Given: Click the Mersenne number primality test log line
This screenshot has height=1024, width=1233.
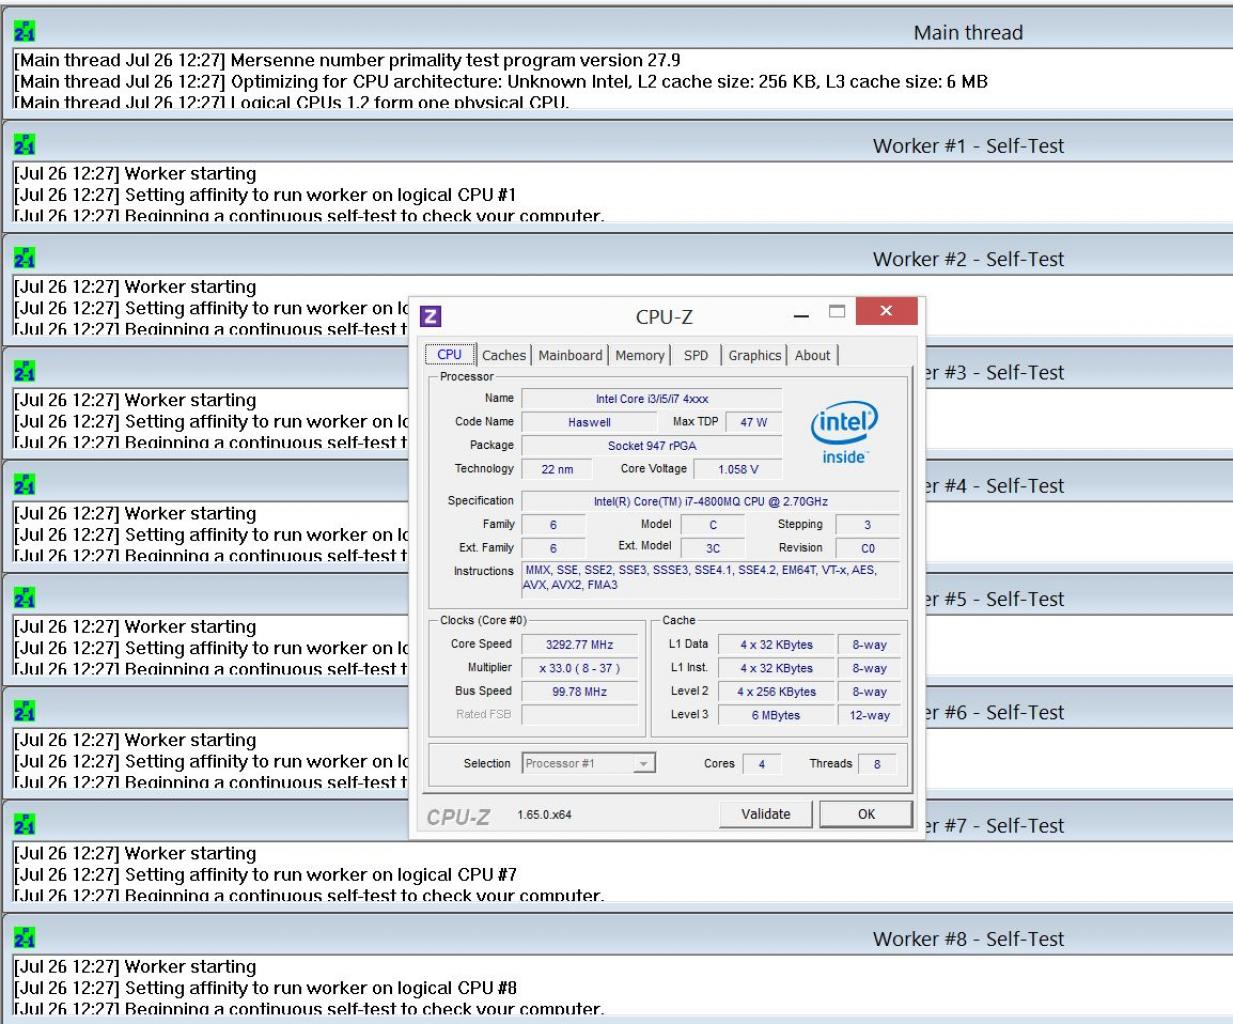Looking at the screenshot, I should click(x=347, y=60).
